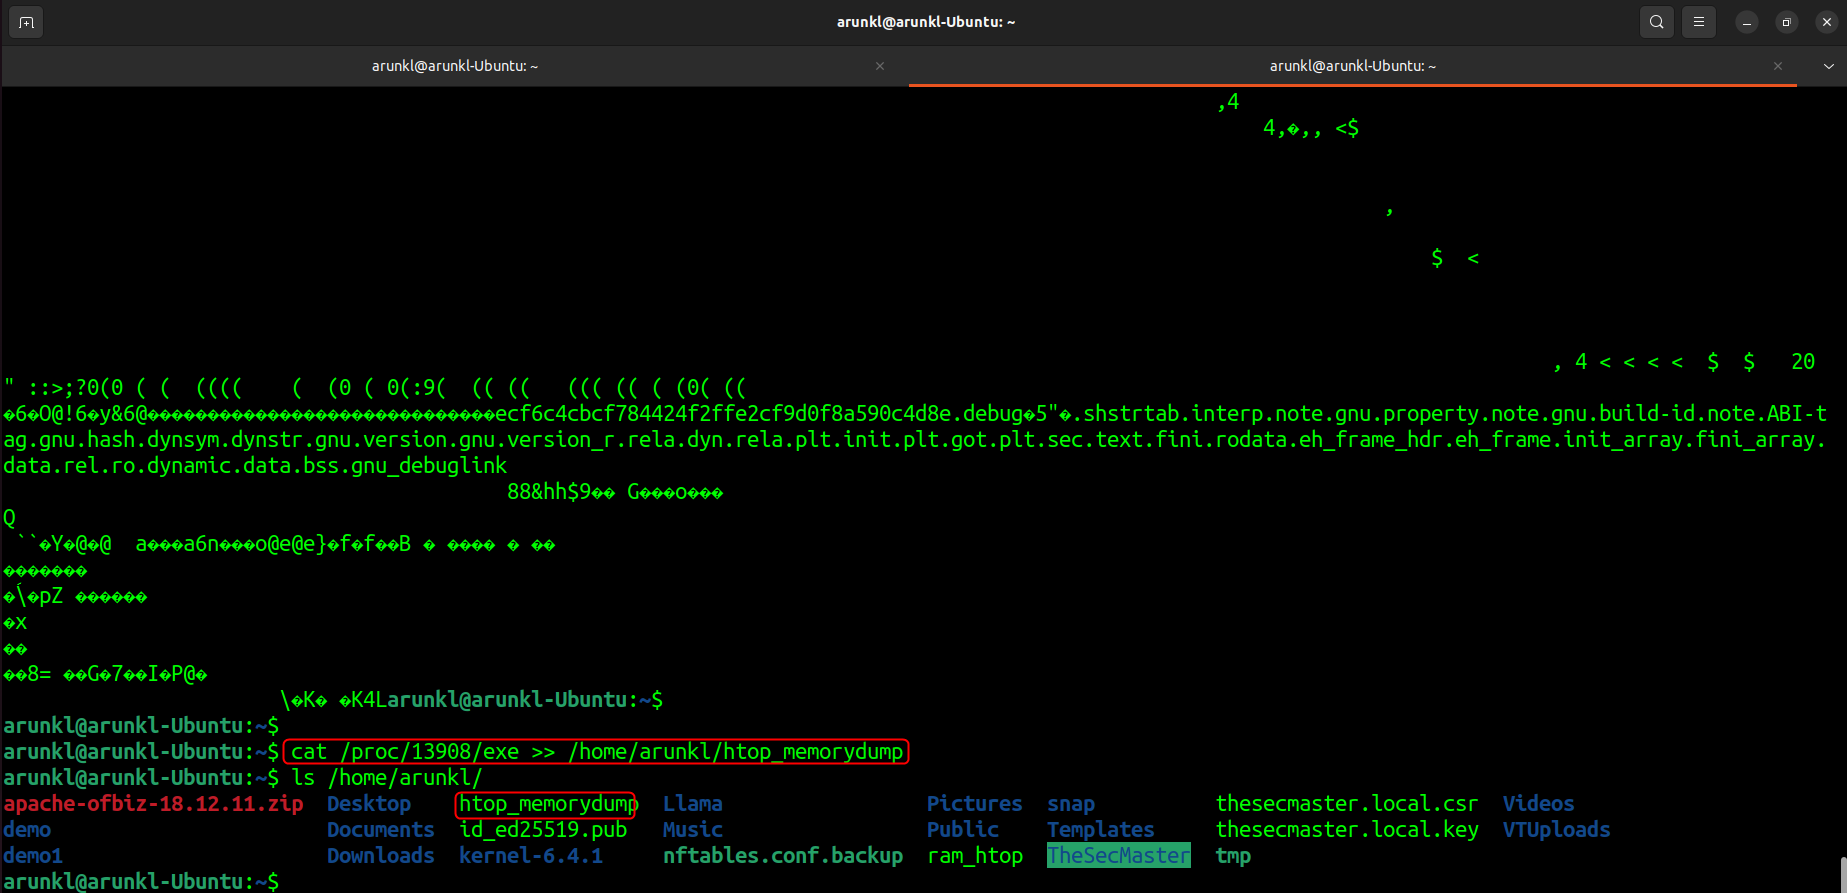Viewport: 1847px width, 893px height.
Task: Click the terminal scrollbar thumb
Action: (1841, 874)
